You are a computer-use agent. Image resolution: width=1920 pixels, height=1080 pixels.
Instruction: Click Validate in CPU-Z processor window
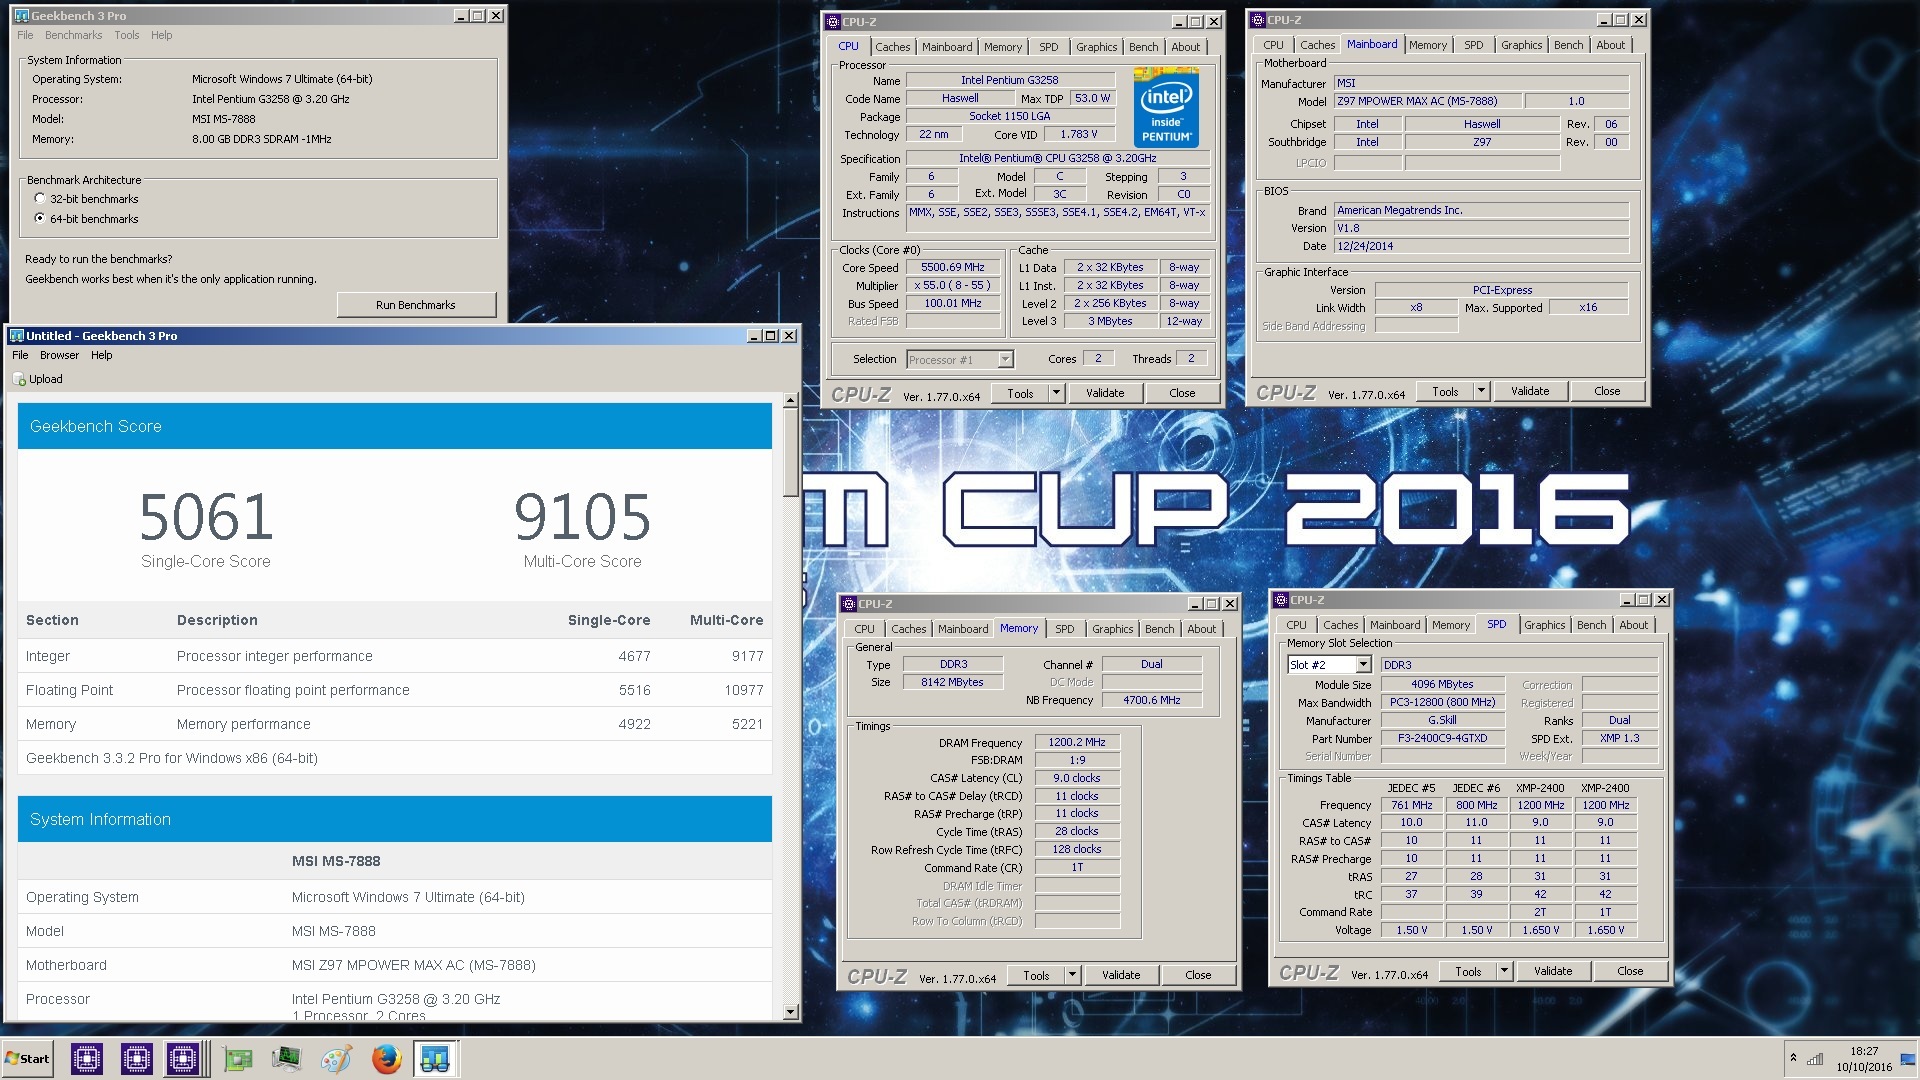coord(1105,393)
